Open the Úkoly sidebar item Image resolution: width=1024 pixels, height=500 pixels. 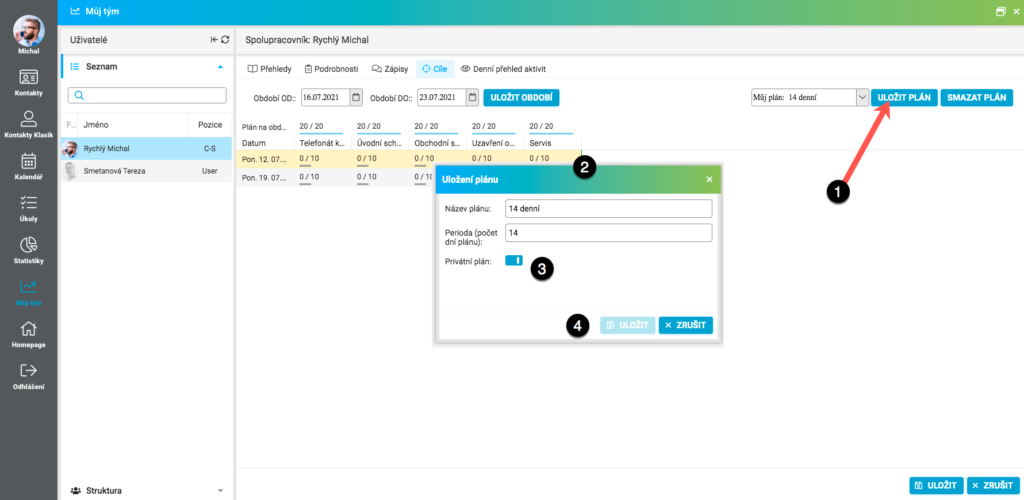[x=28, y=208]
